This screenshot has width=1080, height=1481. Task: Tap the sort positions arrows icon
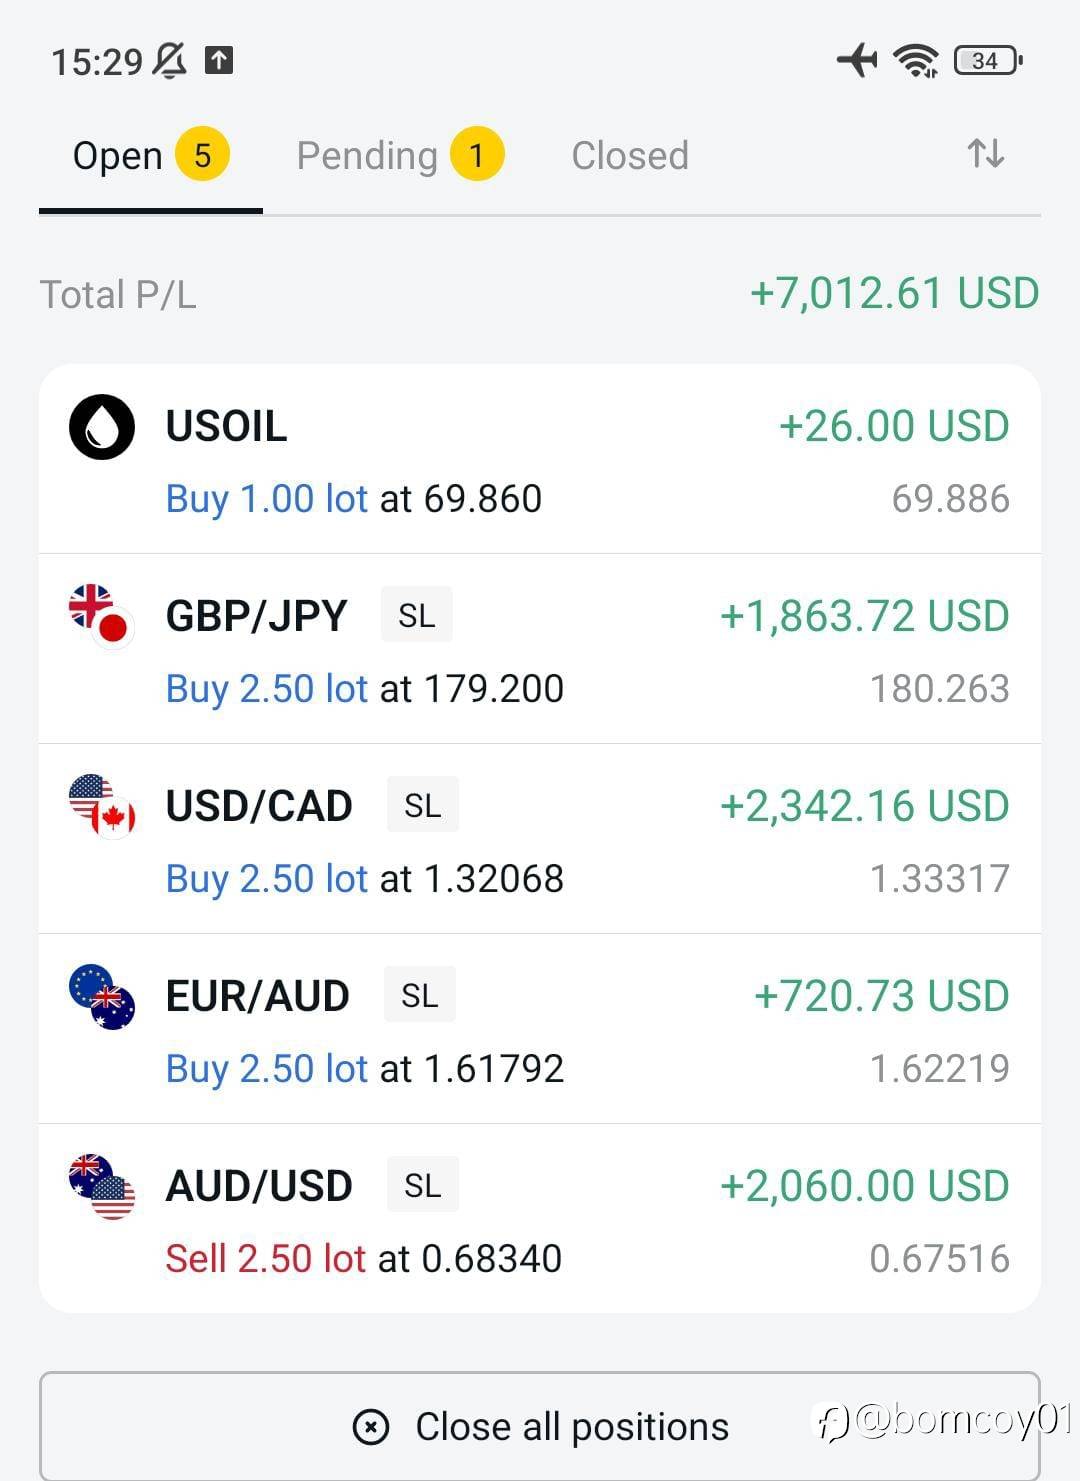(x=985, y=154)
